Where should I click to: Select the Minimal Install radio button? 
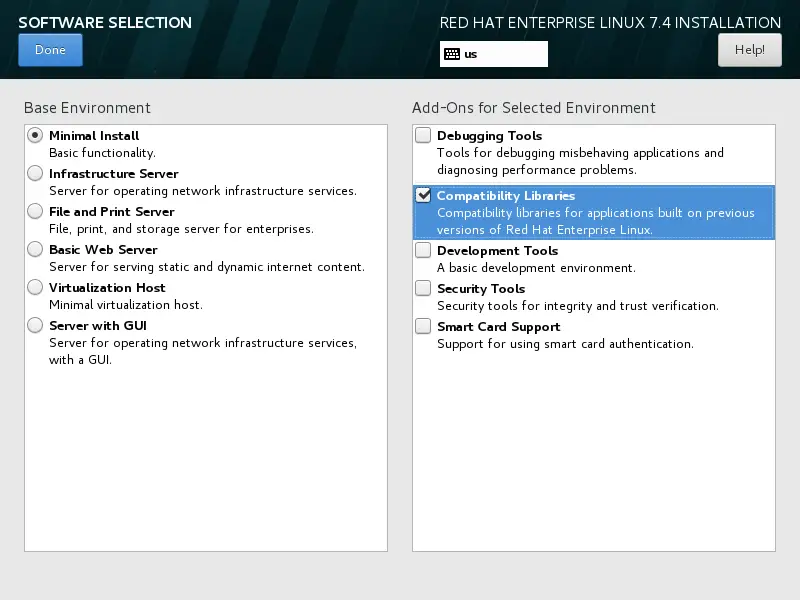click(35, 135)
